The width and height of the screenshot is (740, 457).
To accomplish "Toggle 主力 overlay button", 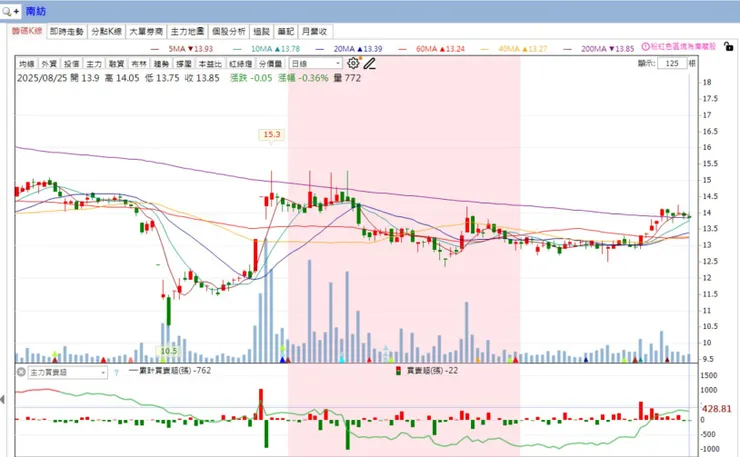I will 94,64.
